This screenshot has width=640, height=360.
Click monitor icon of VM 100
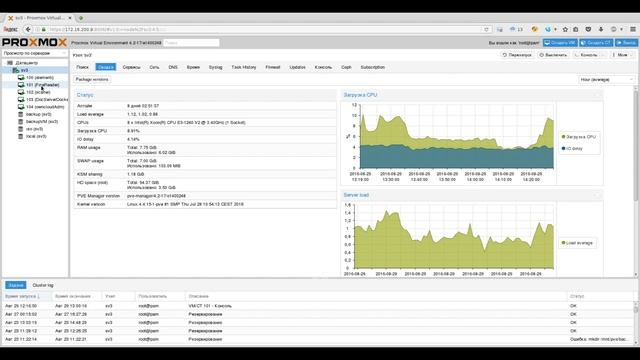click(x=21, y=78)
